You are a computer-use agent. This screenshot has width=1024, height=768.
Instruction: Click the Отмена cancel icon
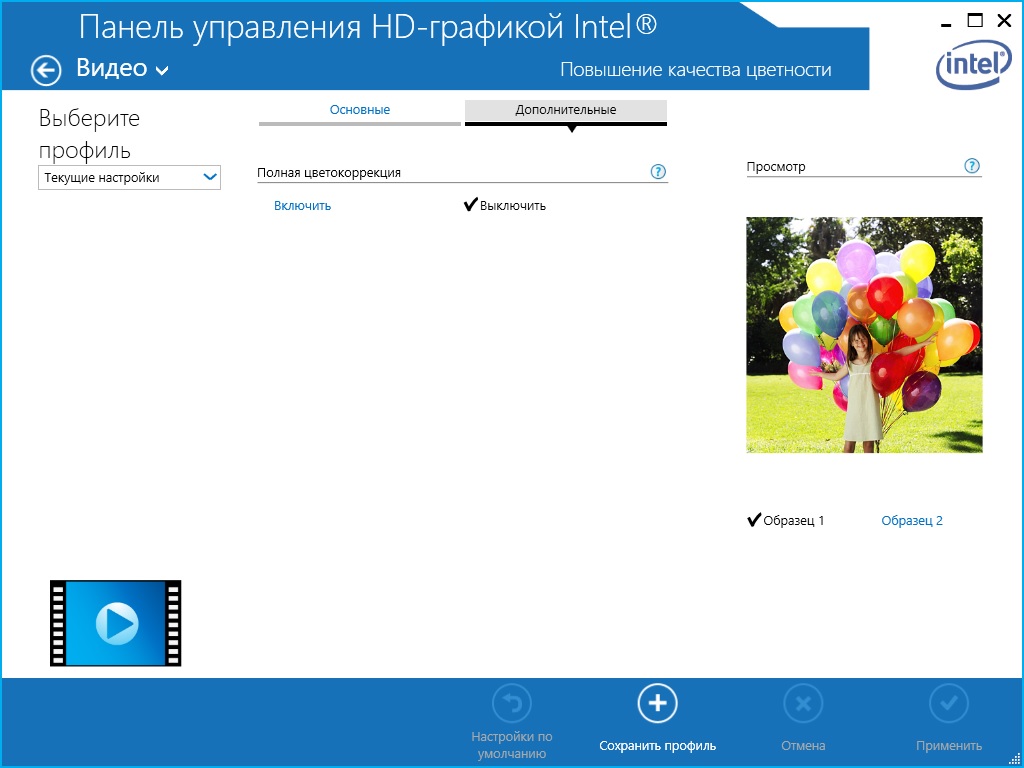click(803, 704)
